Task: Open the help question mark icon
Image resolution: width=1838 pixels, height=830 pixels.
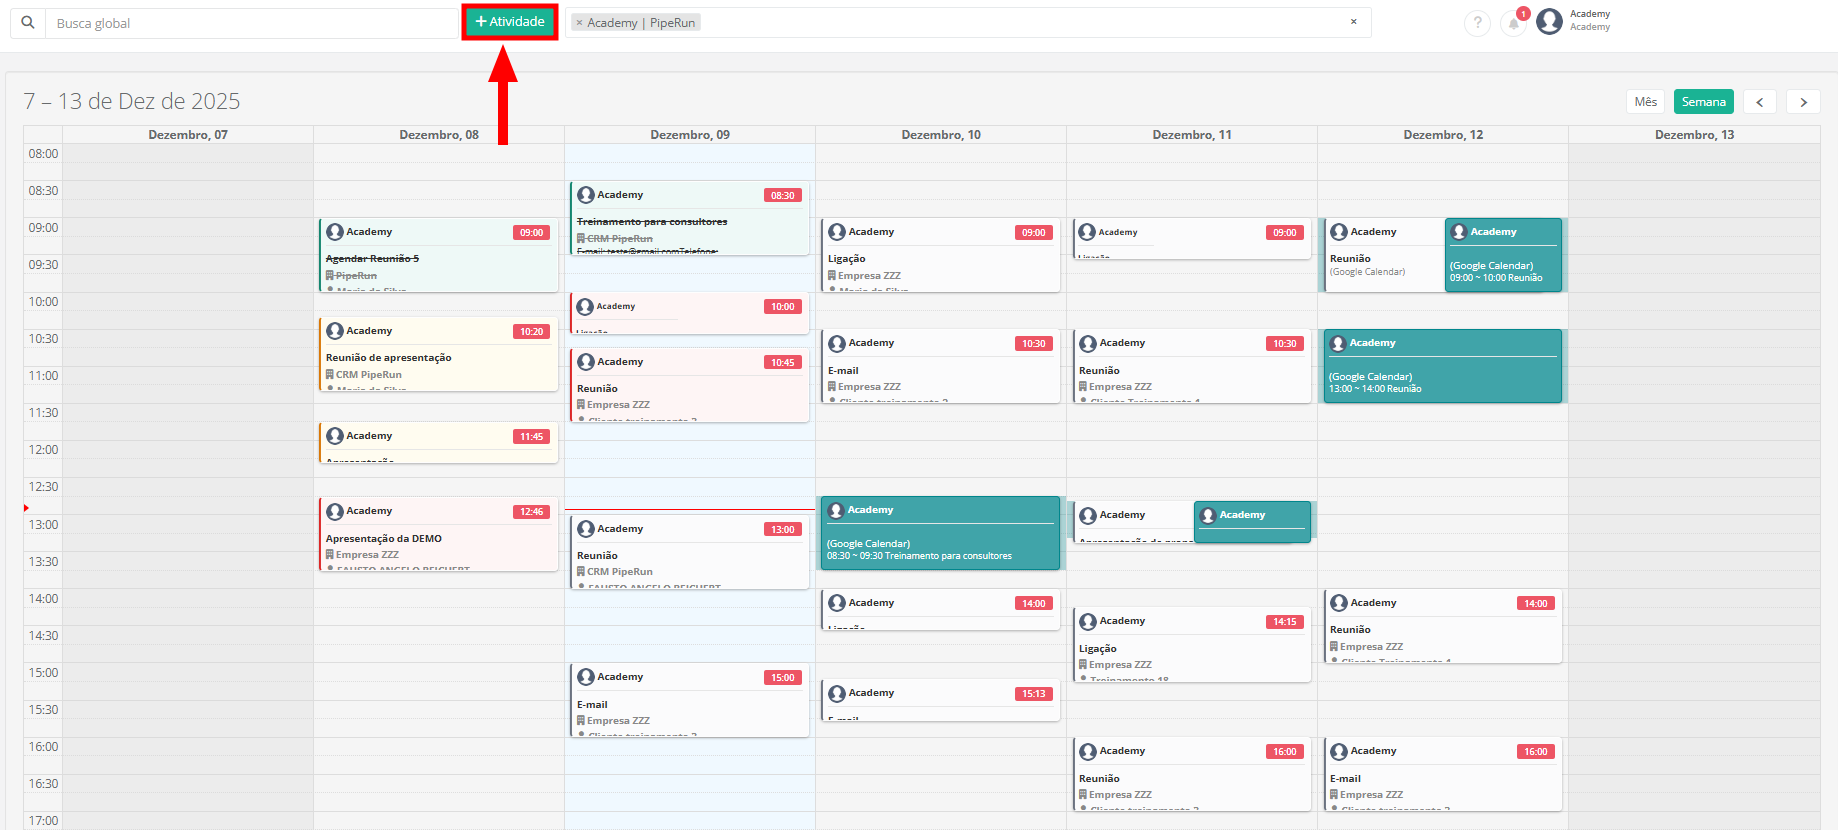Action: coord(1477,23)
